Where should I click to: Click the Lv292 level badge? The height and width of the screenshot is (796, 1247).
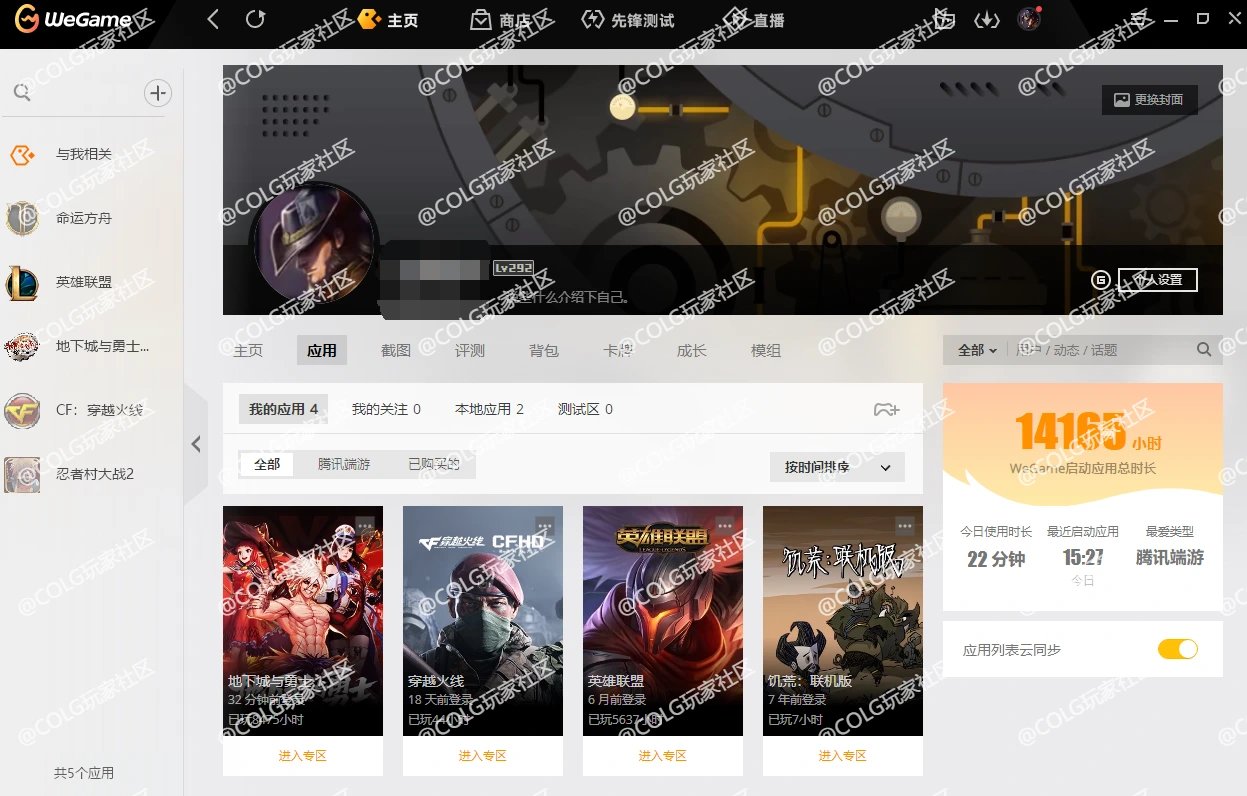513,268
